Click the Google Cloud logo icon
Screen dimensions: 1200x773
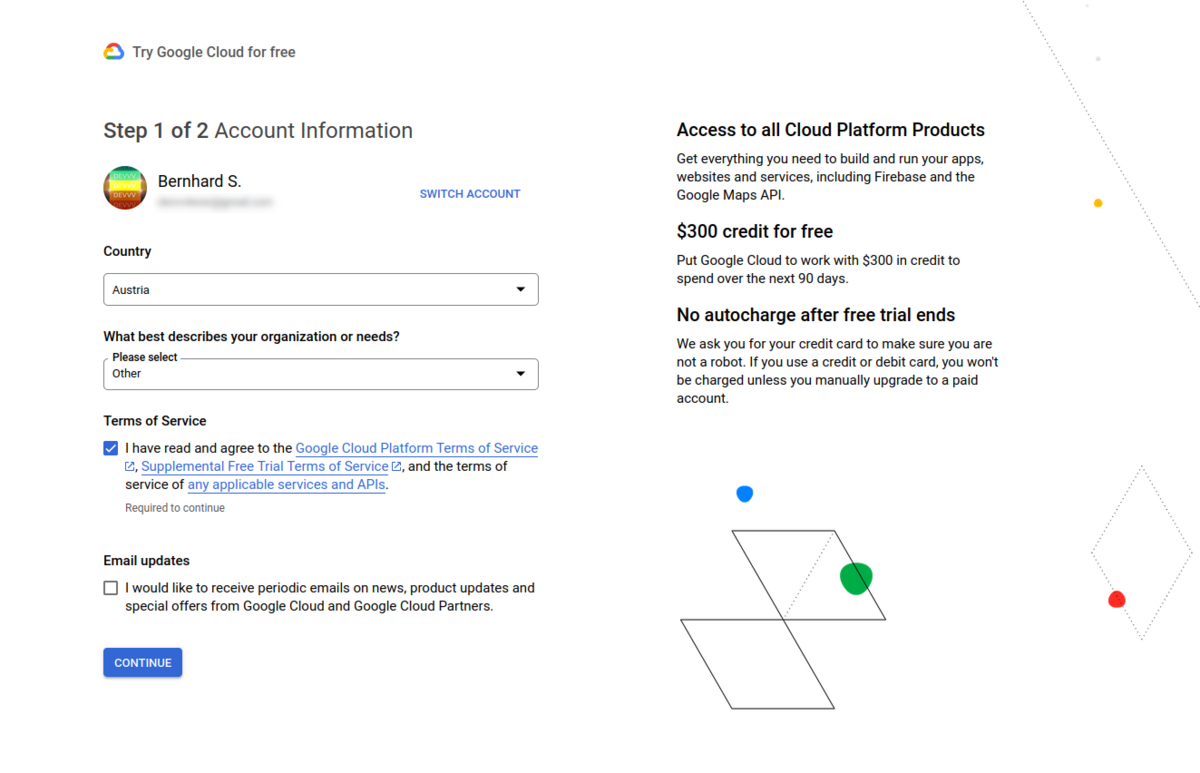click(x=114, y=52)
